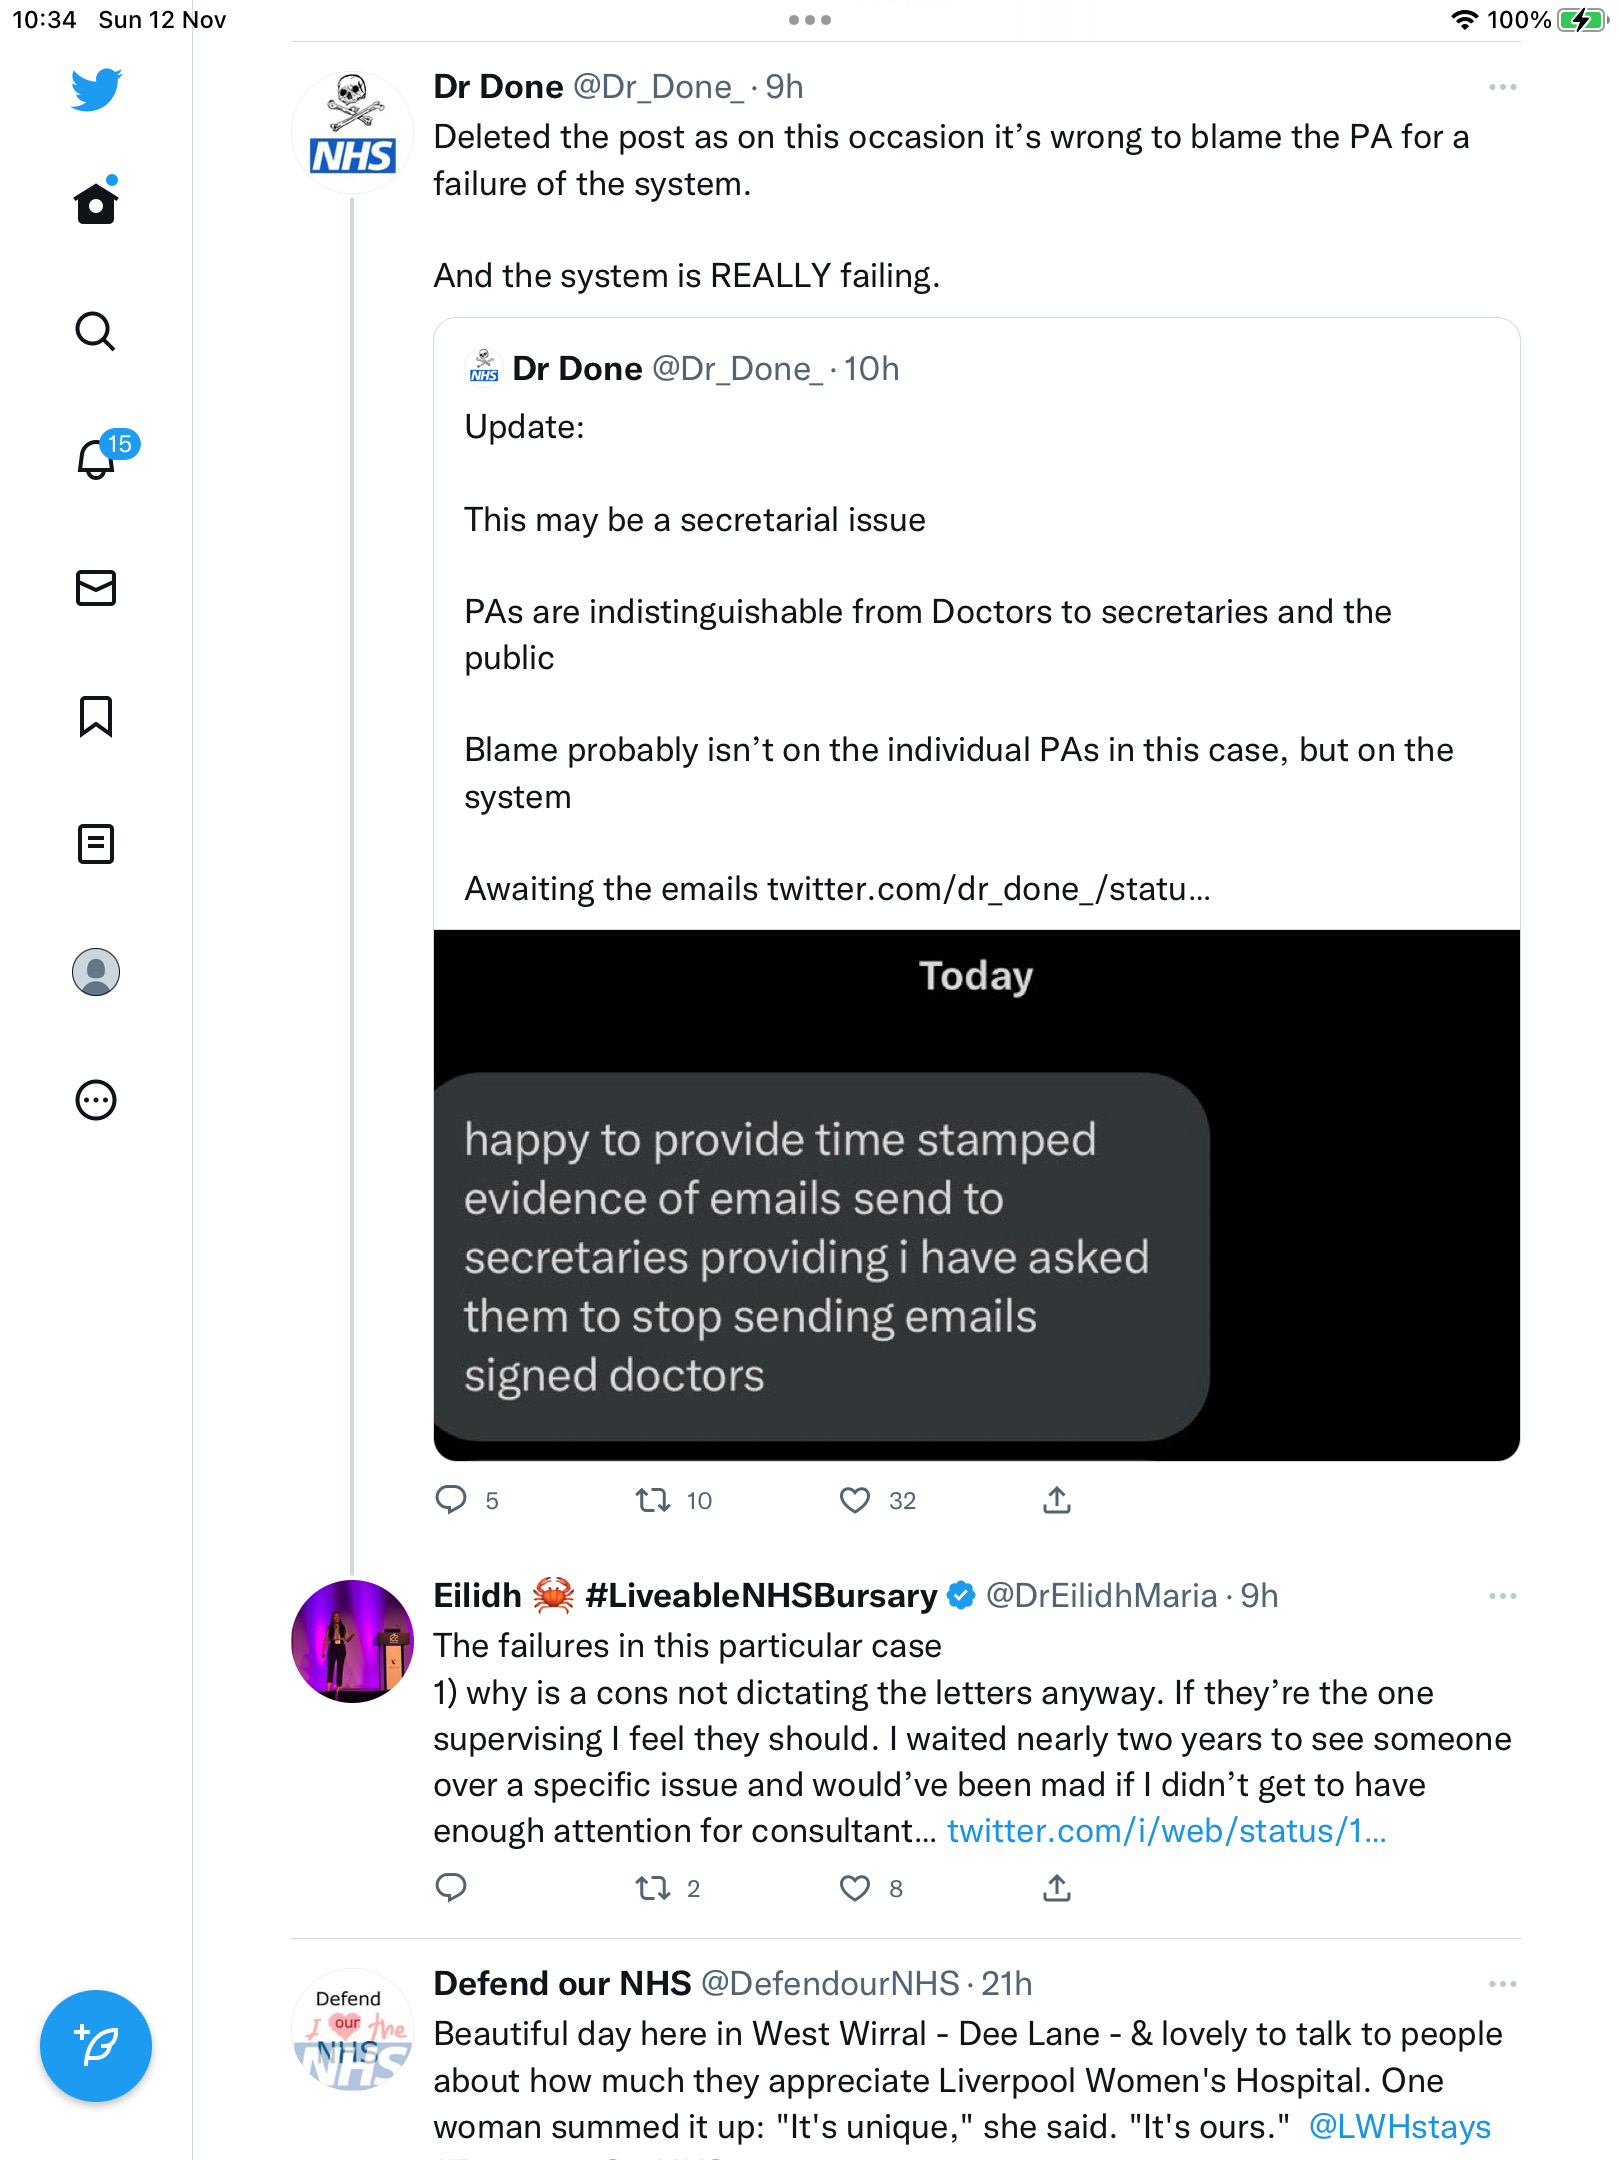The width and height of the screenshot is (1620, 2160).
Task: Open the quoted message screenshot image
Action: tap(976, 1195)
